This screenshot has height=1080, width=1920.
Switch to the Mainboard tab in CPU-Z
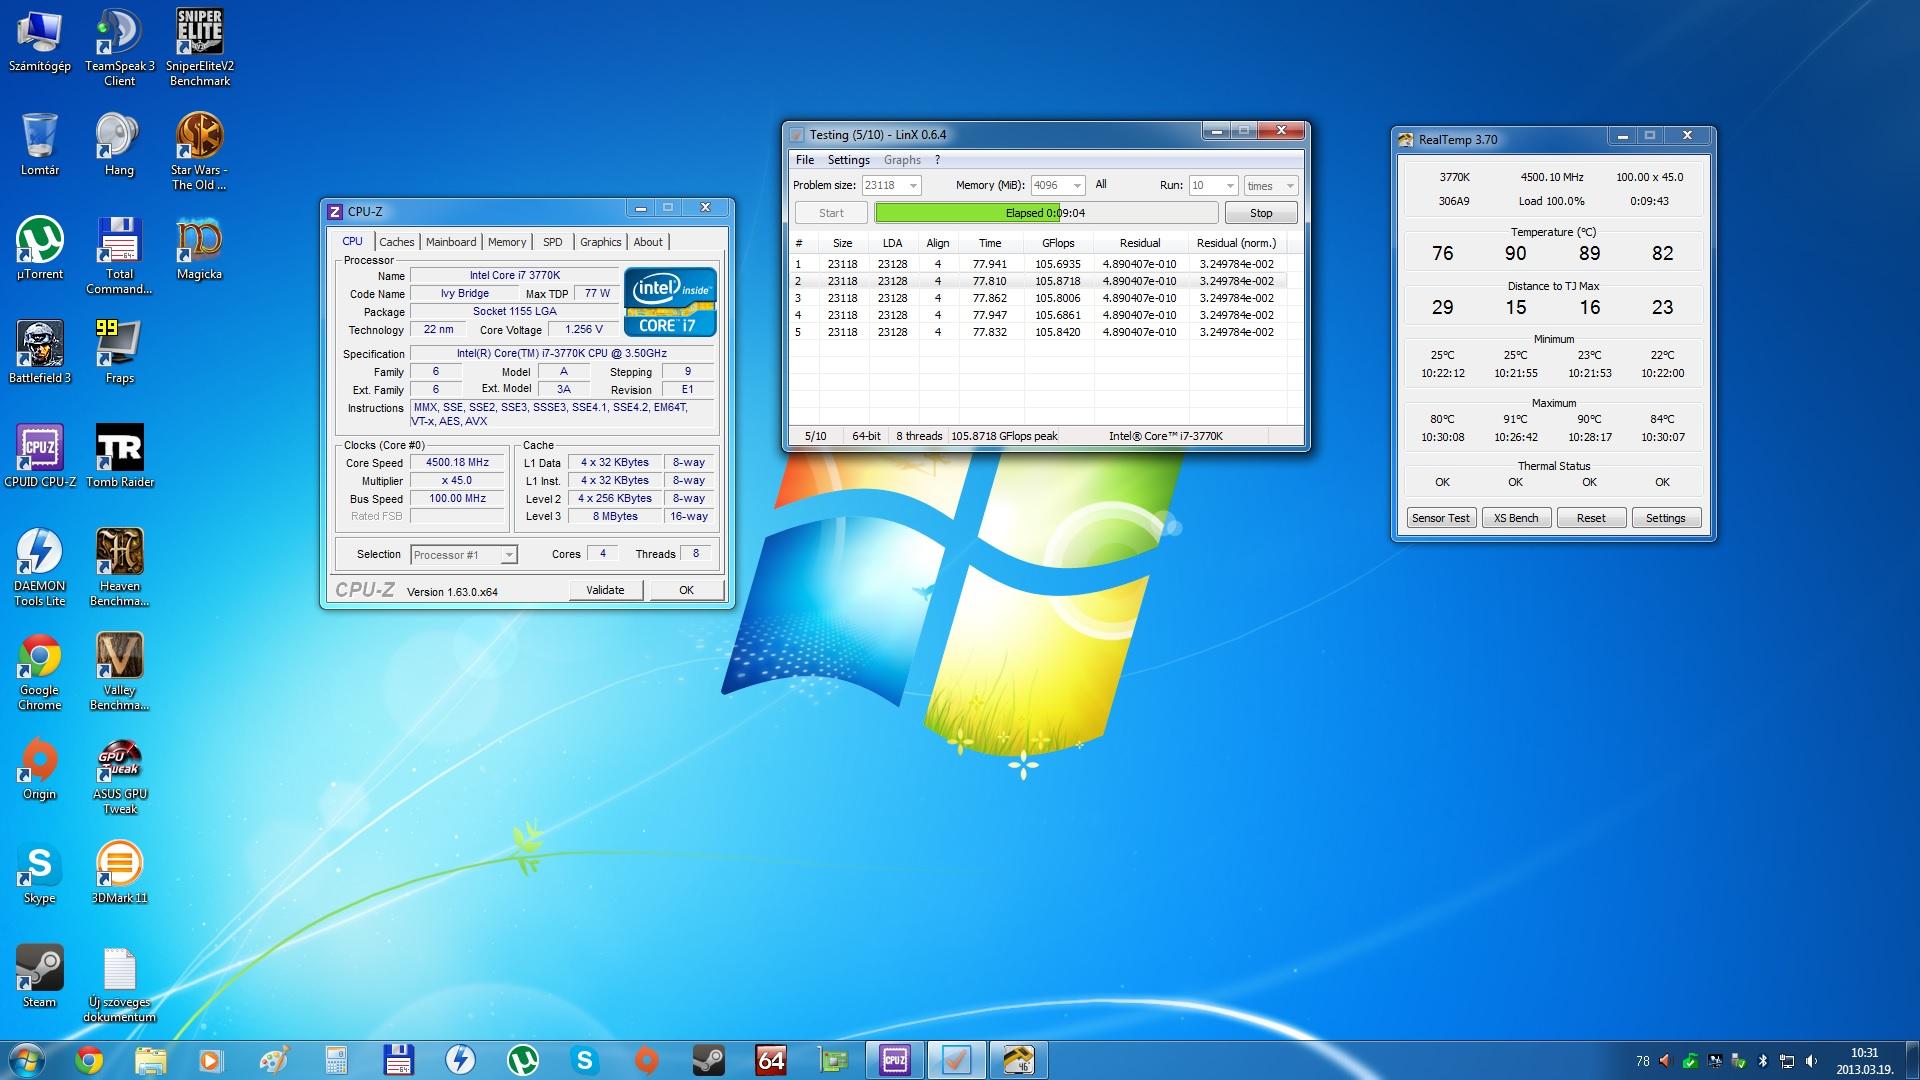(451, 242)
